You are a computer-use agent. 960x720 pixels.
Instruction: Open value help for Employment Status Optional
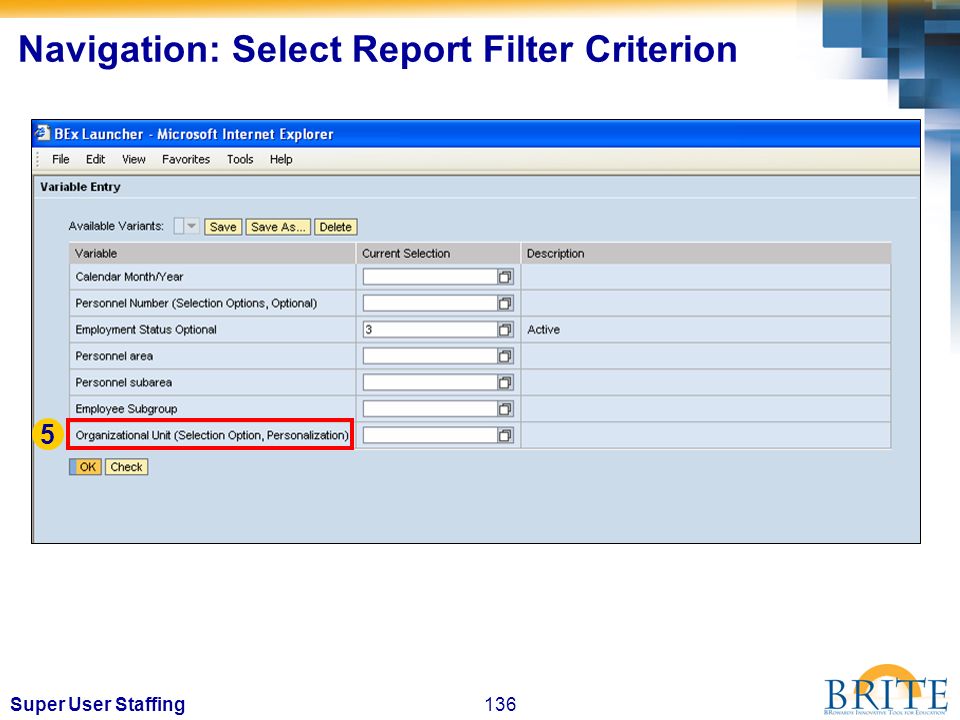(505, 329)
